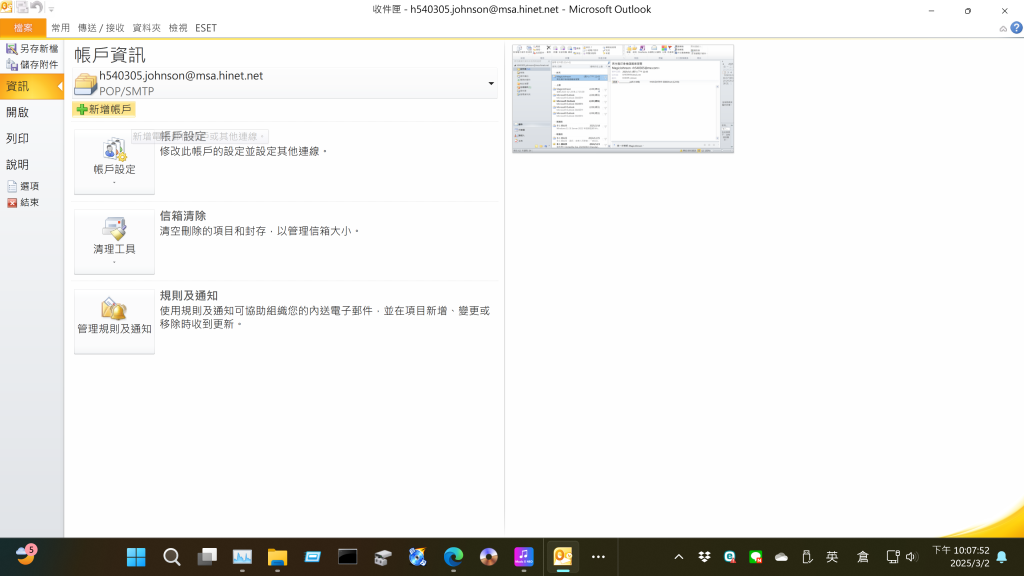
Task: Click the inbox preview thumbnail
Action: tap(622, 98)
